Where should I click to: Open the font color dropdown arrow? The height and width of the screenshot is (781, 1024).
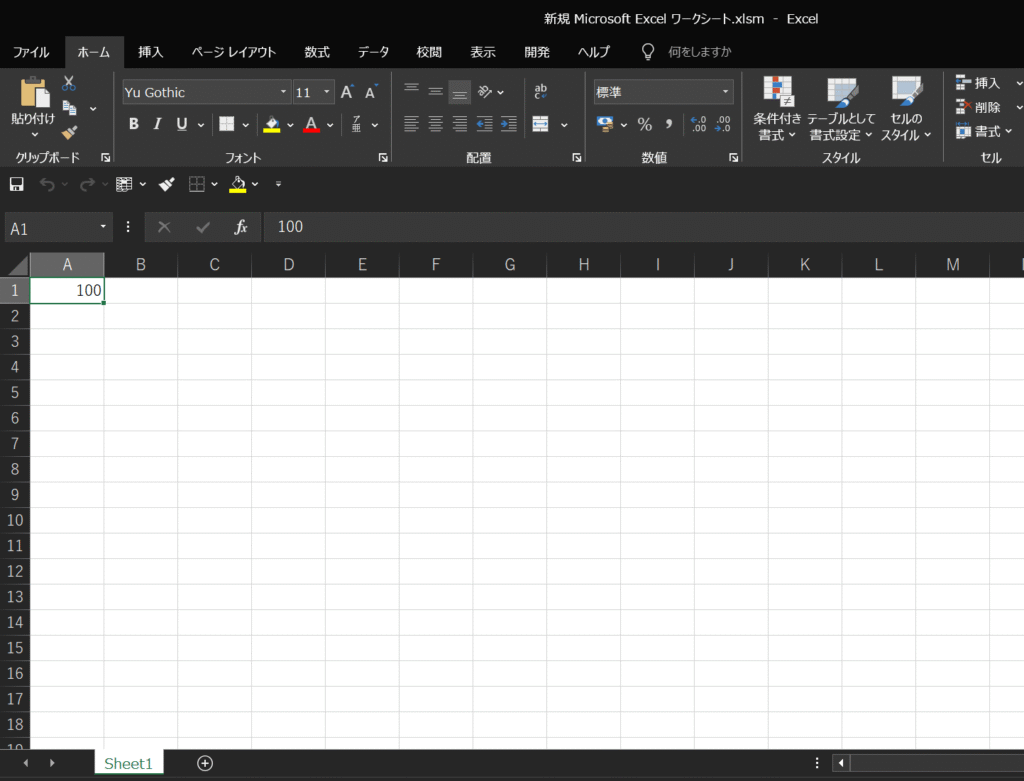[330, 125]
